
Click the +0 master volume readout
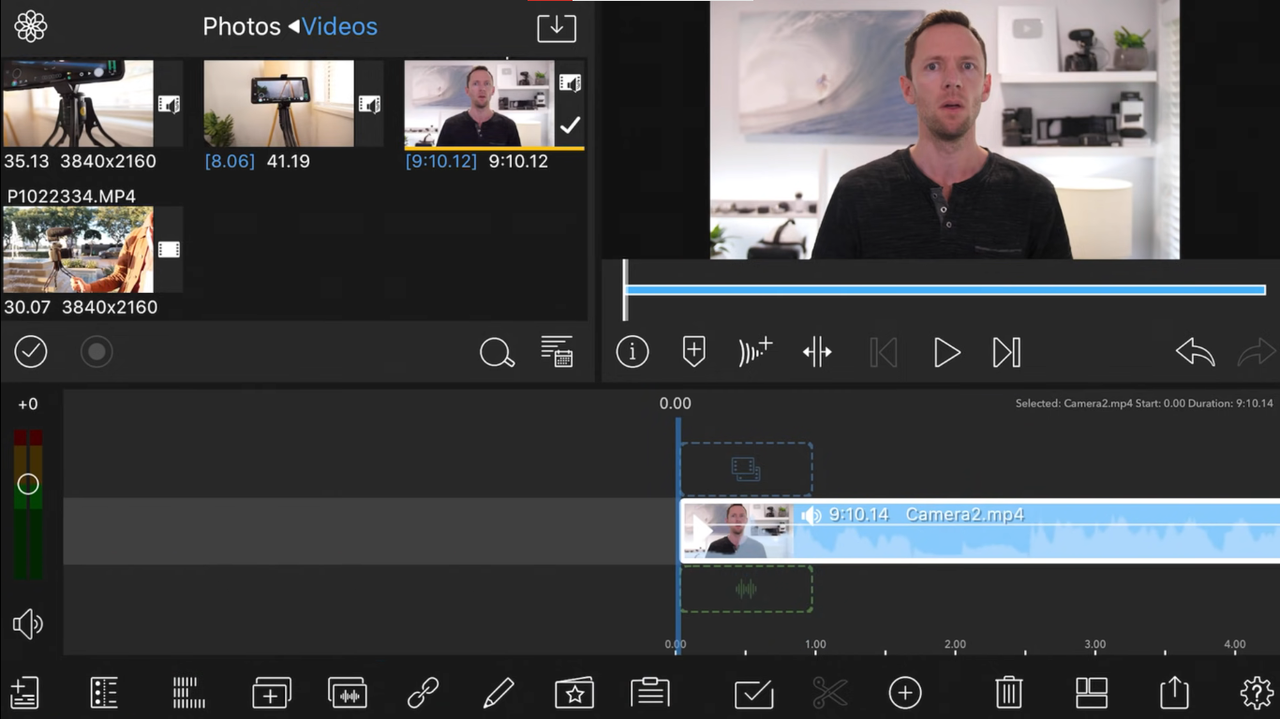(x=28, y=404)
